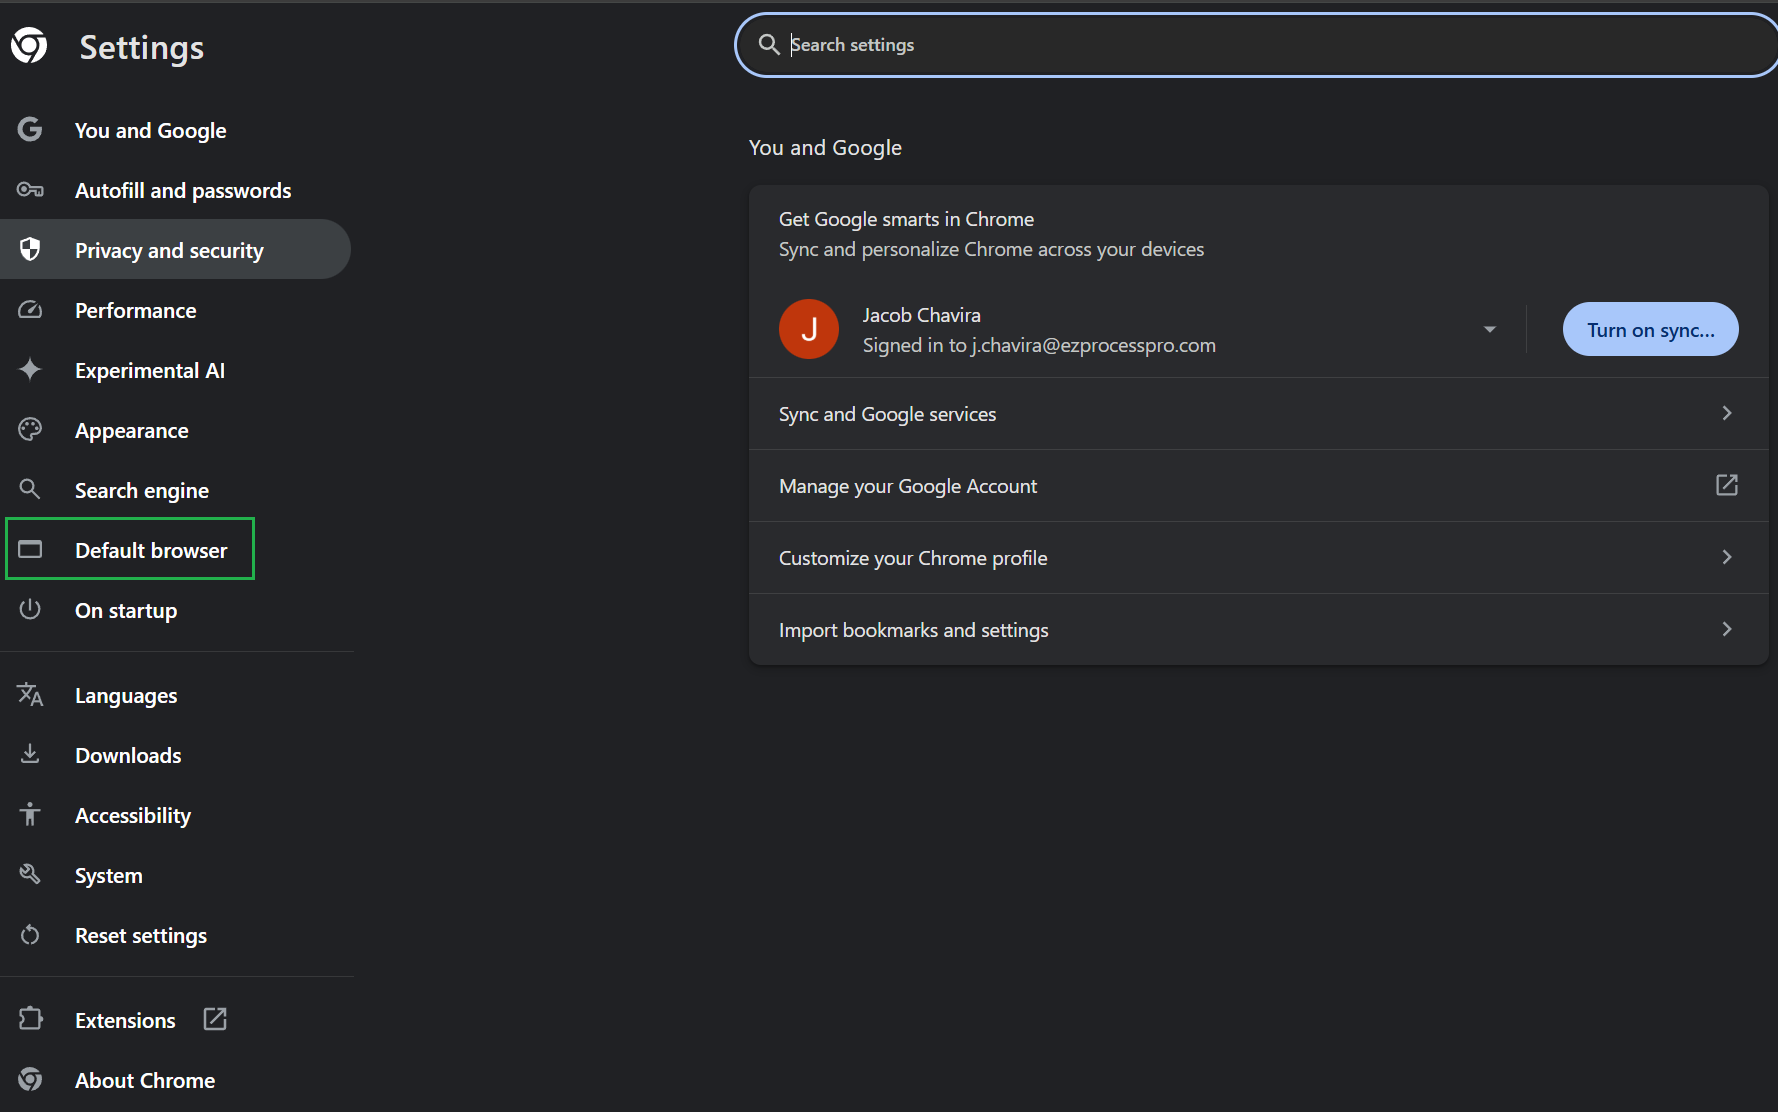Select Default browser in sidebar

tap(130, 549)
